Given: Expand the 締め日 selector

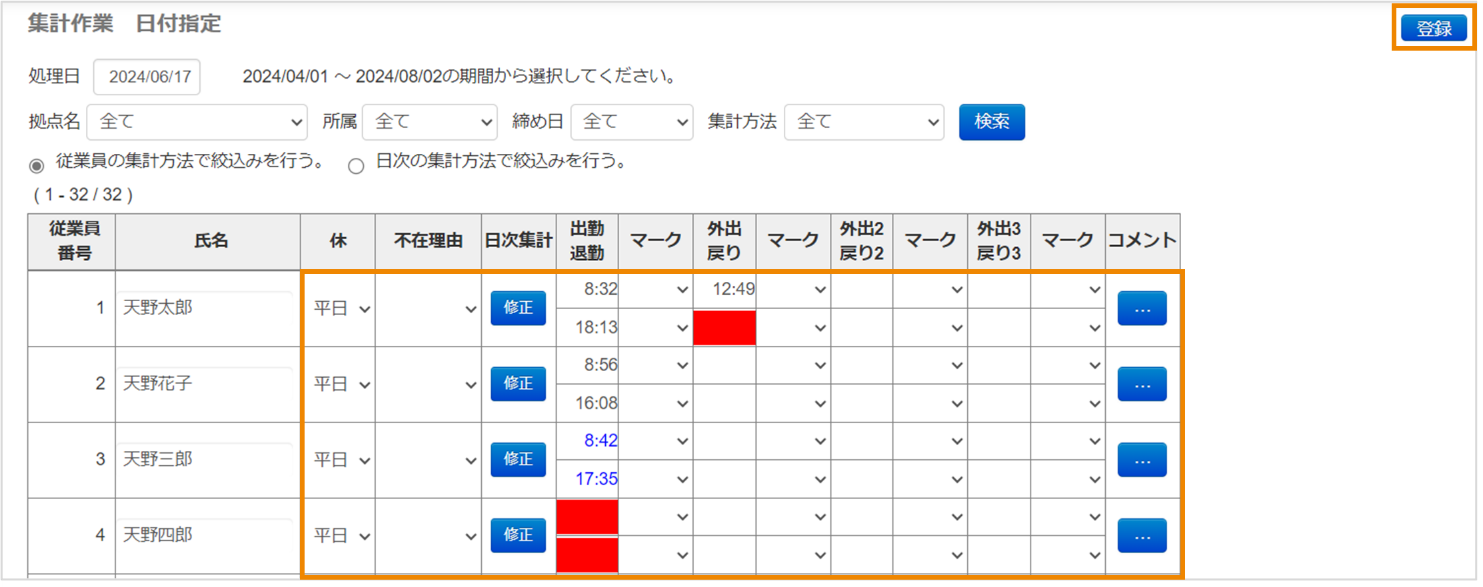Looking at the screenshot, I should (632, 122).
